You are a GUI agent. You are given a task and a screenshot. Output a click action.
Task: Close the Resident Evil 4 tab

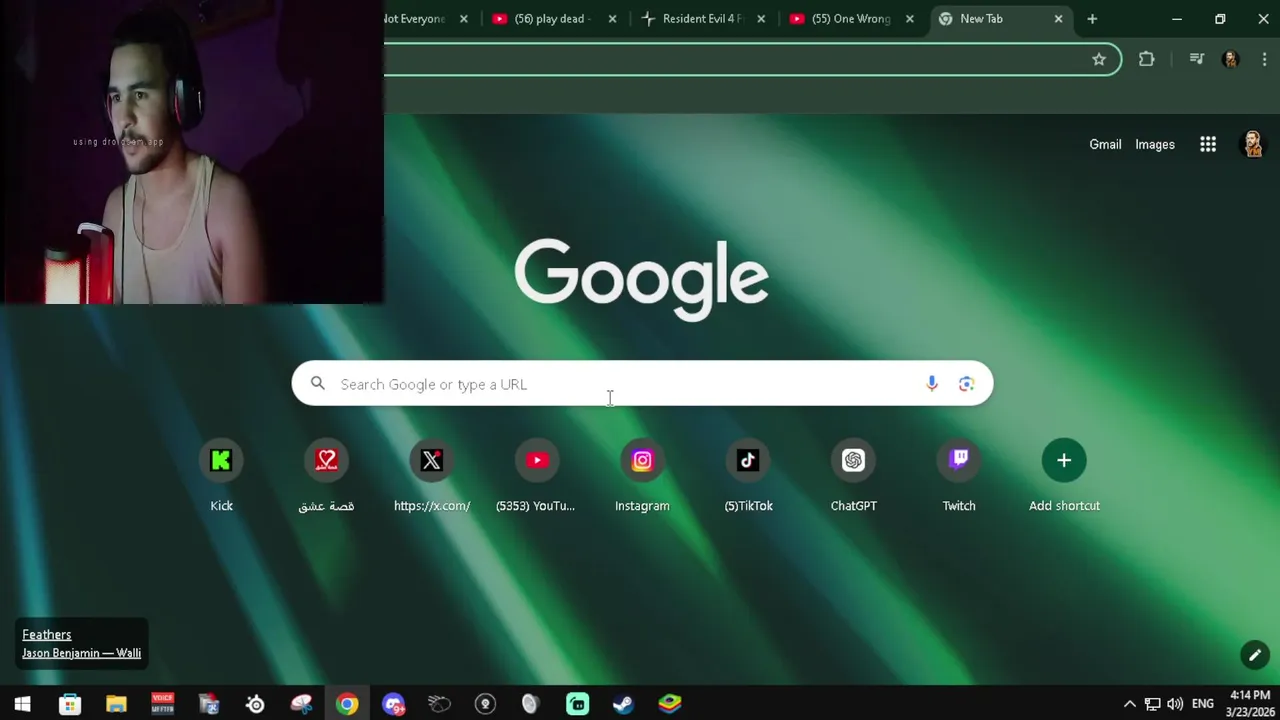[761, 19]
